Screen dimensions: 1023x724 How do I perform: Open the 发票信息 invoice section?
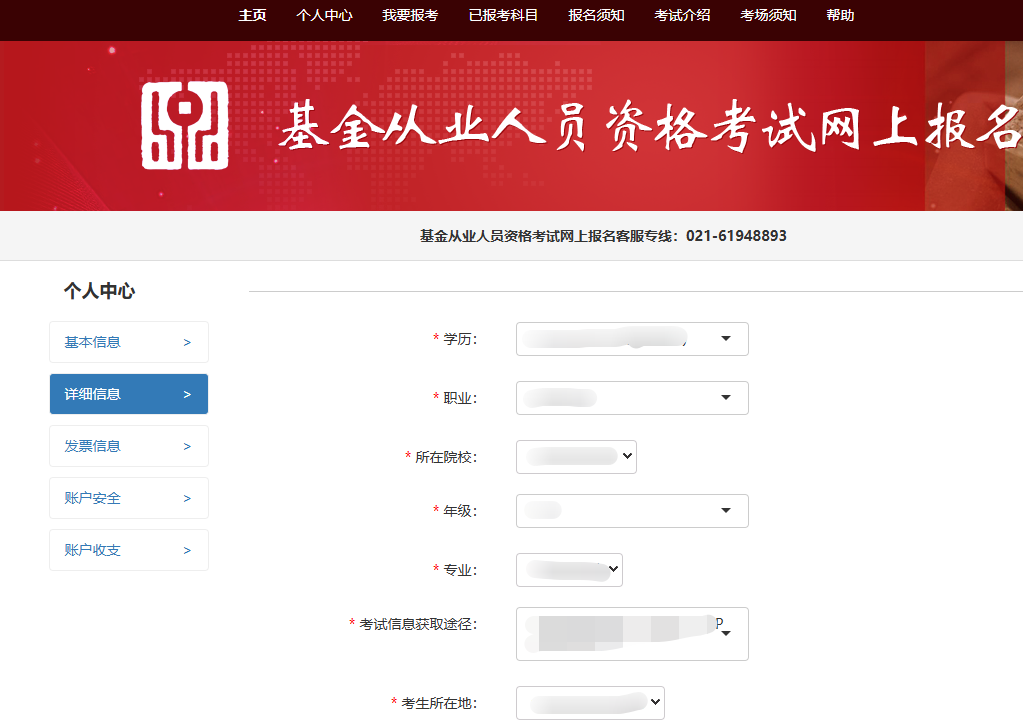128,445
